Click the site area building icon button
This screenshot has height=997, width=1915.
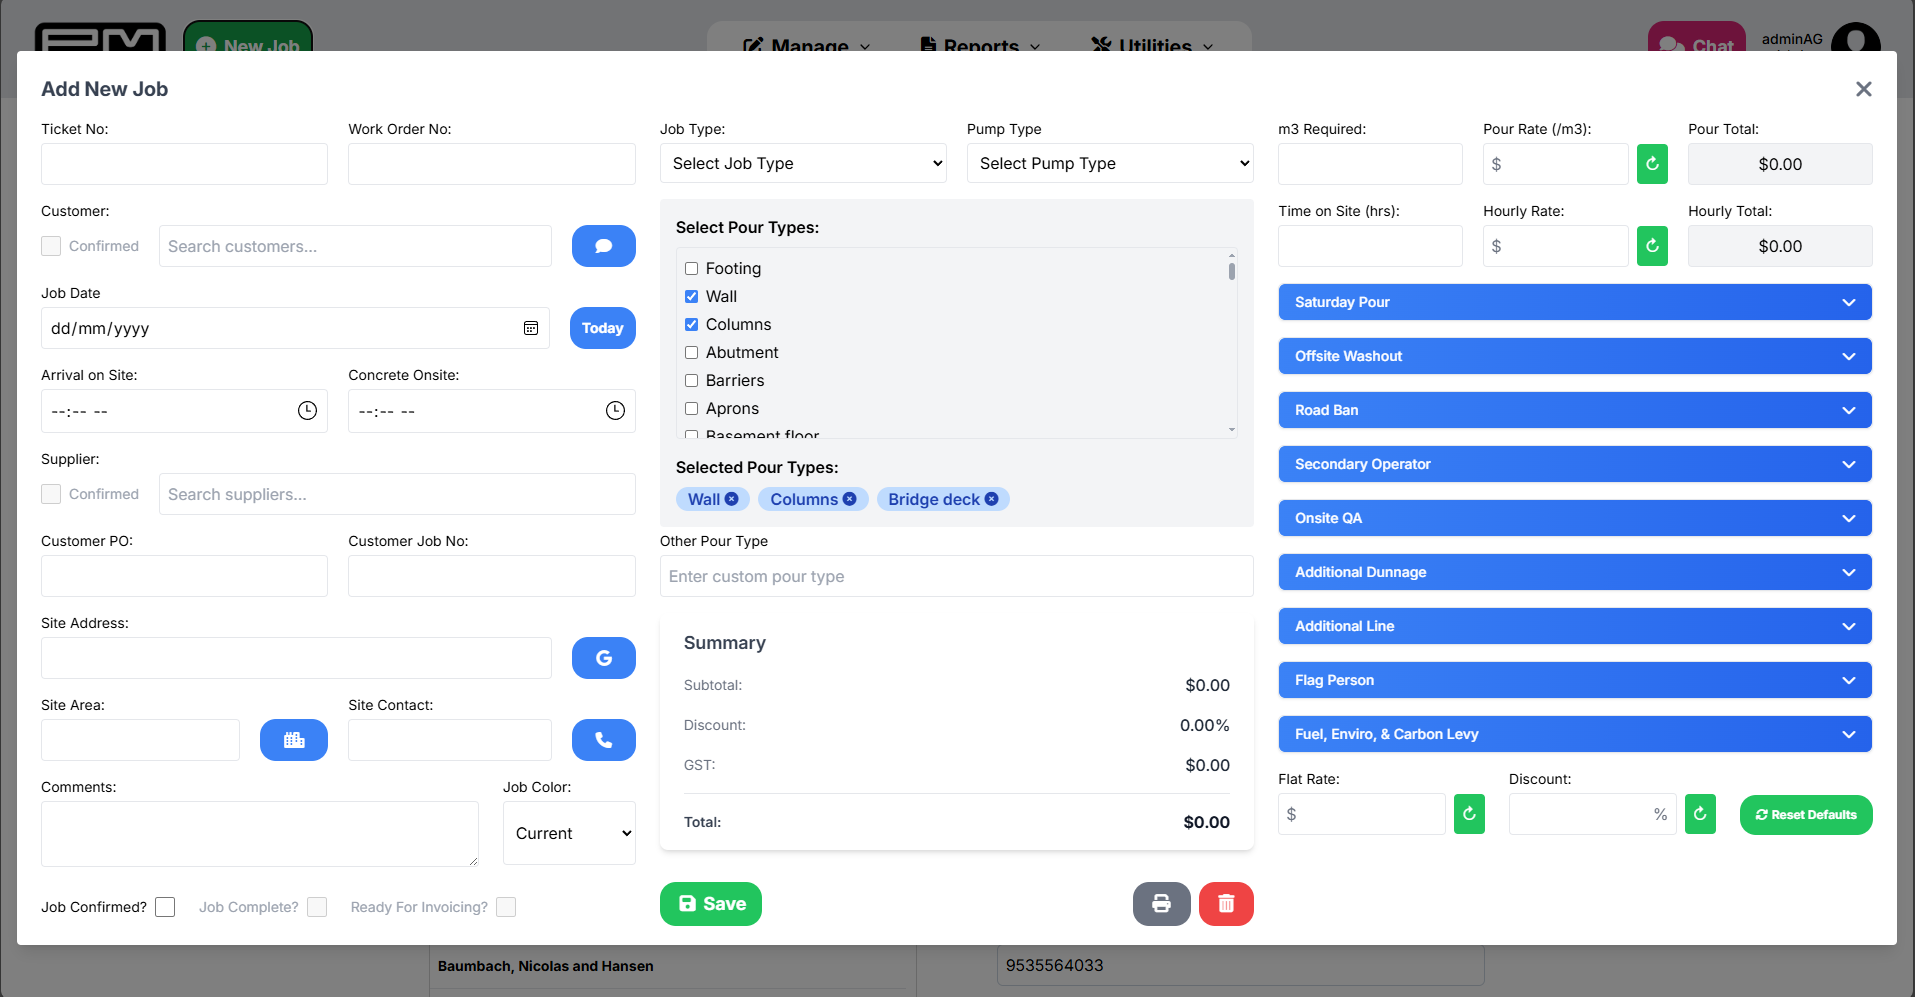pos(293,740)
